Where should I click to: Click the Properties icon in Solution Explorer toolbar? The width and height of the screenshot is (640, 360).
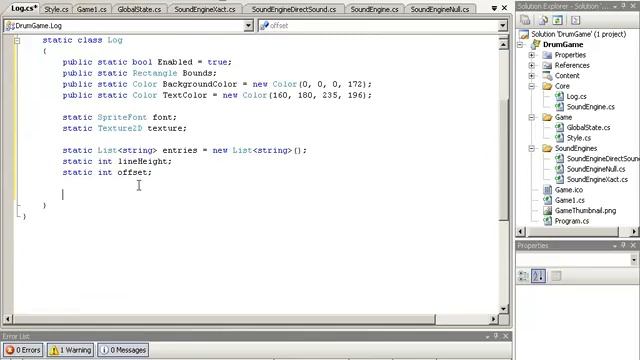click(x=525, y=20)
